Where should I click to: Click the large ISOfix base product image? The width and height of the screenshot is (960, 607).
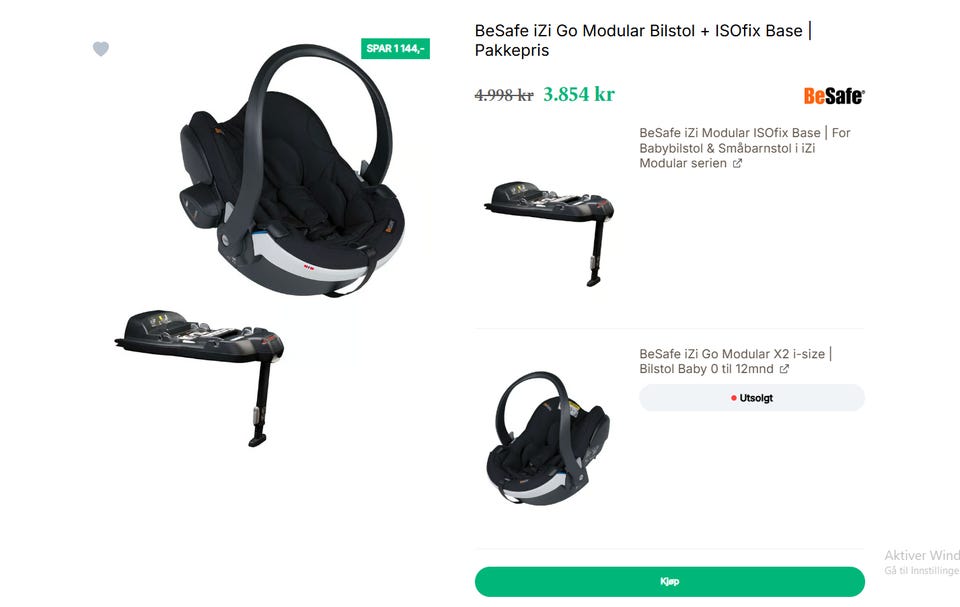[199, 377]
